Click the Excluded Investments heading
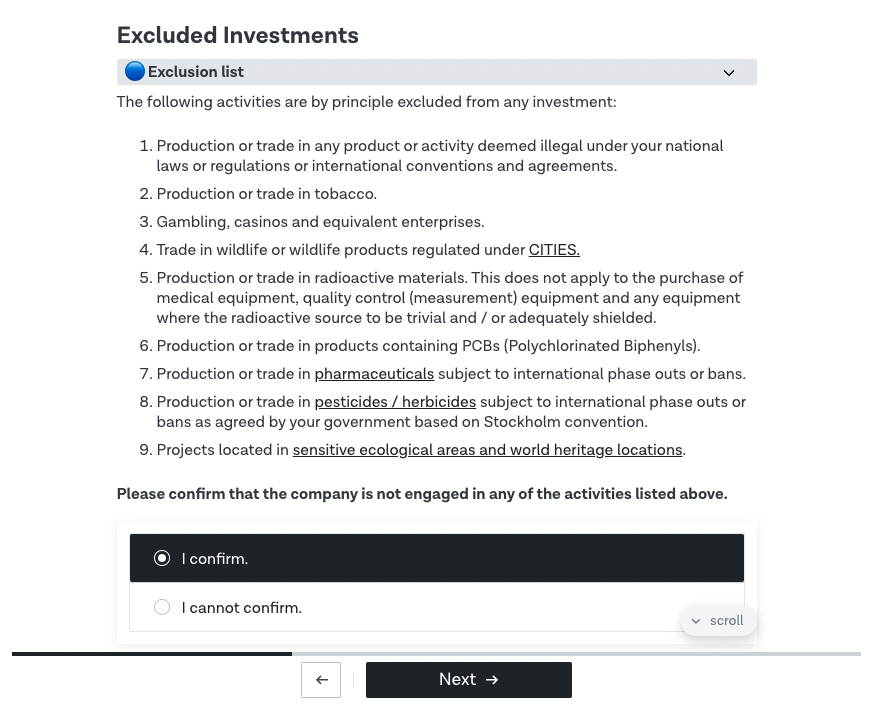870x716 pixels. (237, 35)
